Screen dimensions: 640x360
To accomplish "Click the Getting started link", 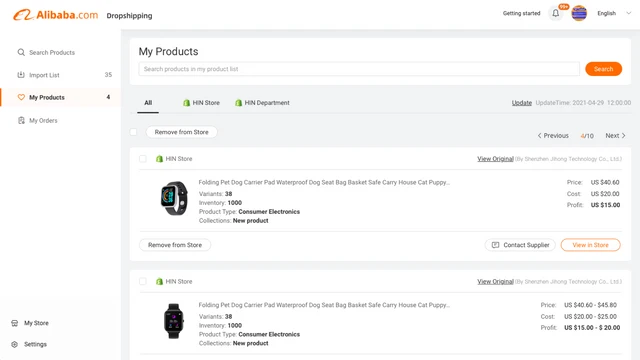I will (x=521, y=13).
